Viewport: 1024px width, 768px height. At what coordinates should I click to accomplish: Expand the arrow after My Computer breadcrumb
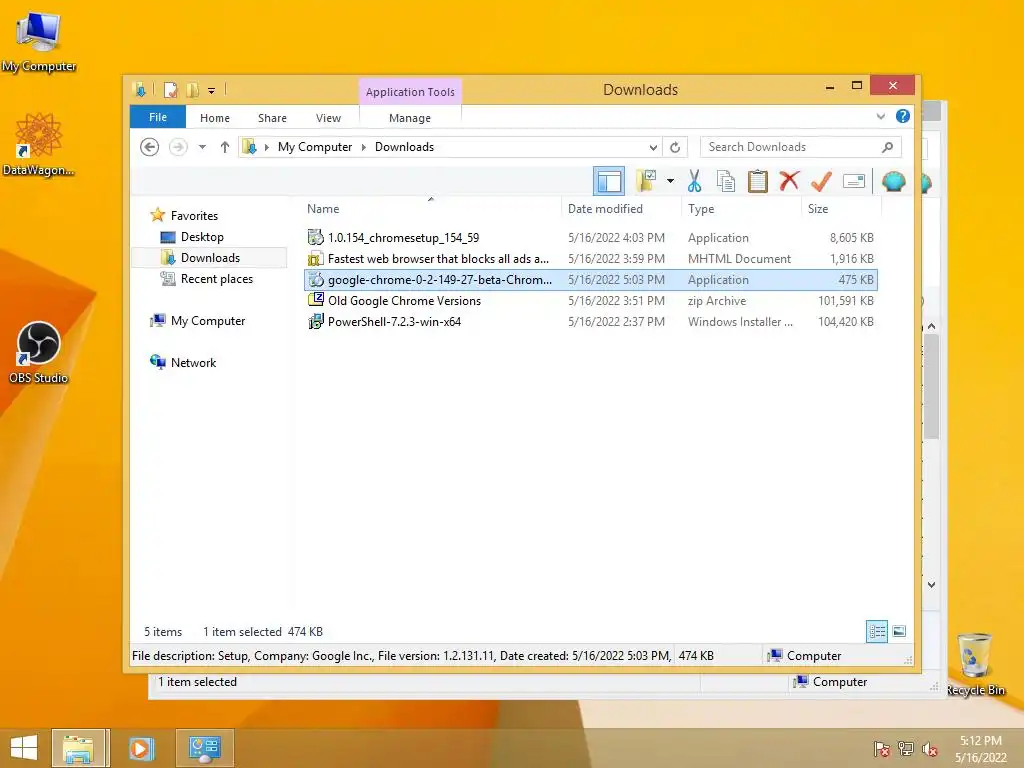click(x=364, y=147)
